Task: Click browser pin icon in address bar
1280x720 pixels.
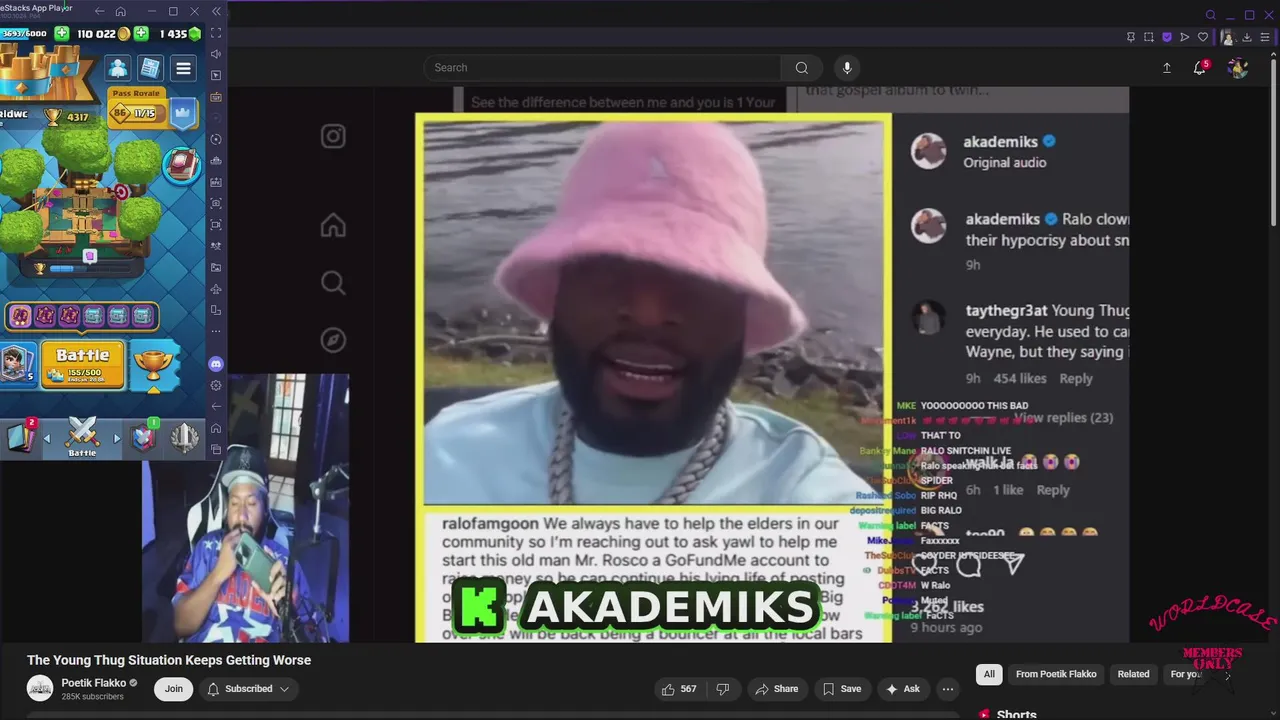Action: click(1131, 37)
